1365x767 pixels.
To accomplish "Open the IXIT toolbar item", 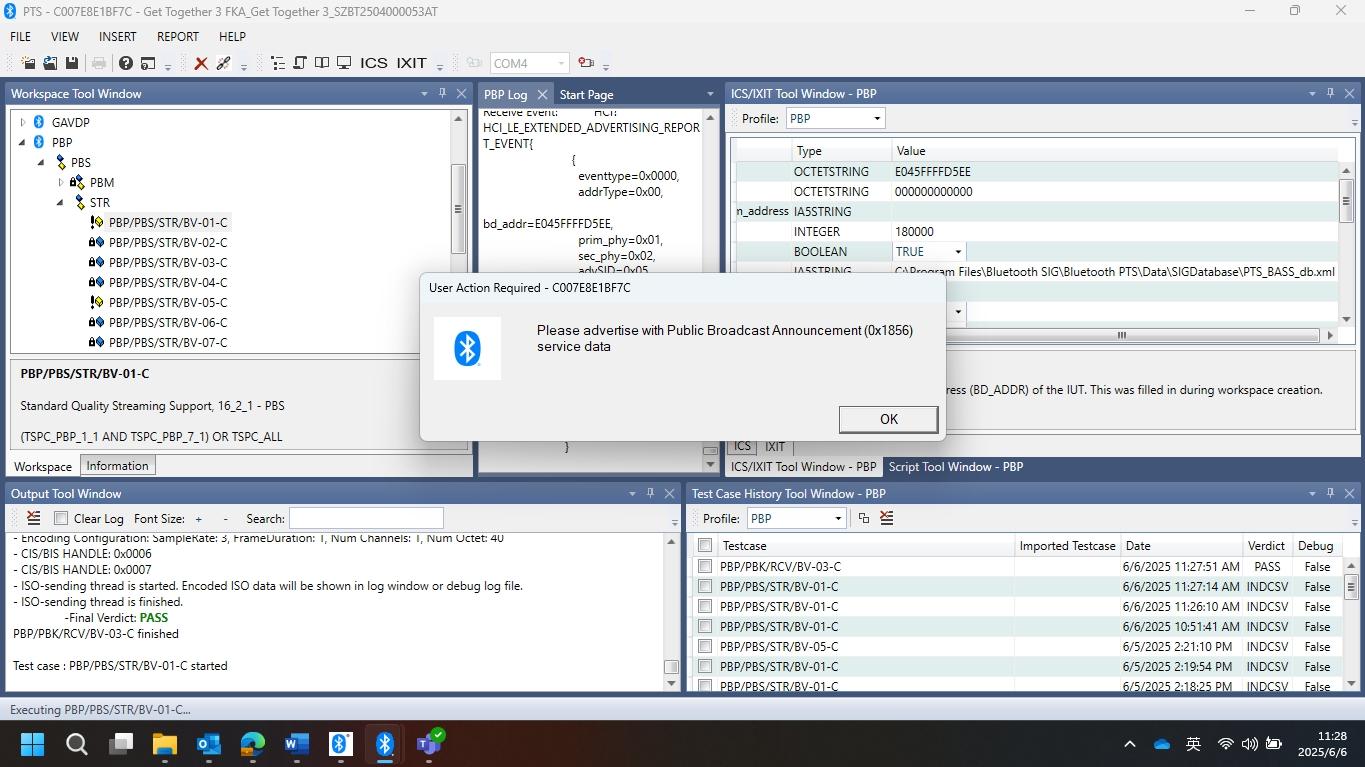I will [411, 63].
